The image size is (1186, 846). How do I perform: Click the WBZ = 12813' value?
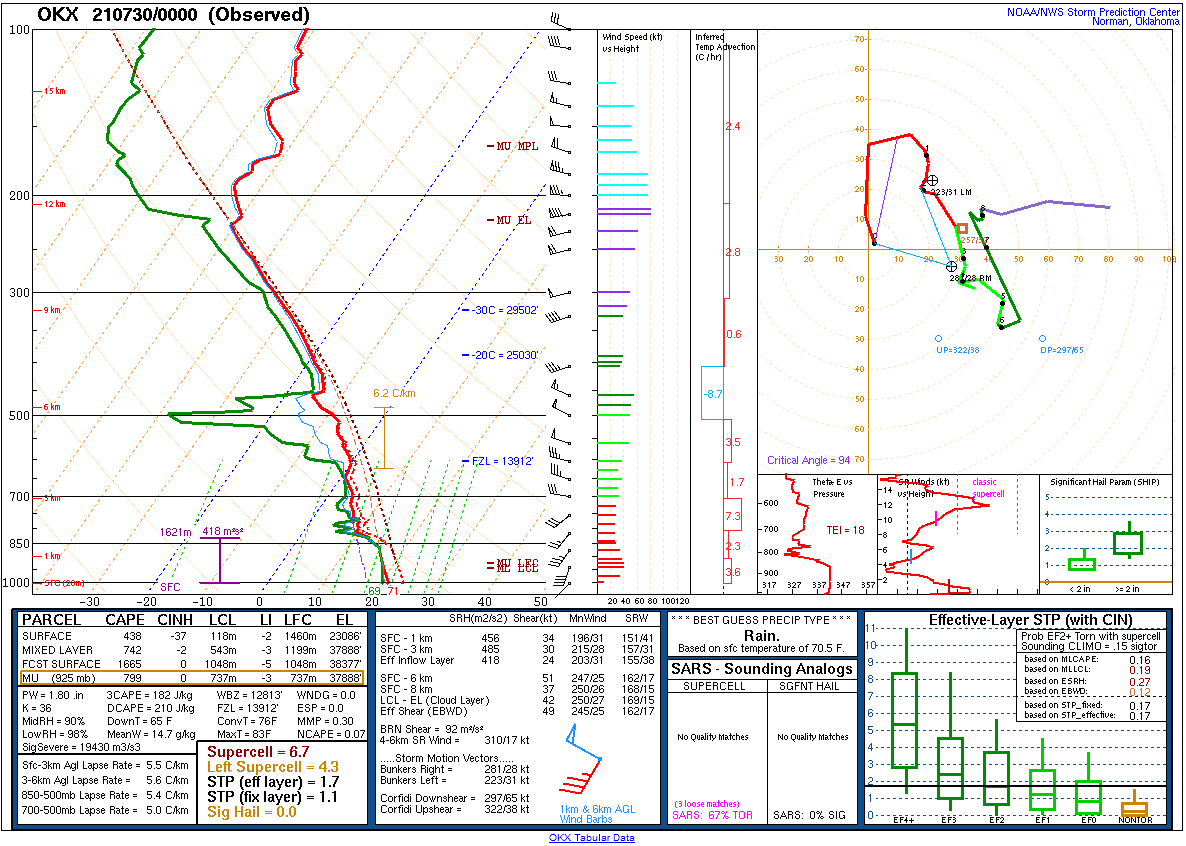point(249,695)
